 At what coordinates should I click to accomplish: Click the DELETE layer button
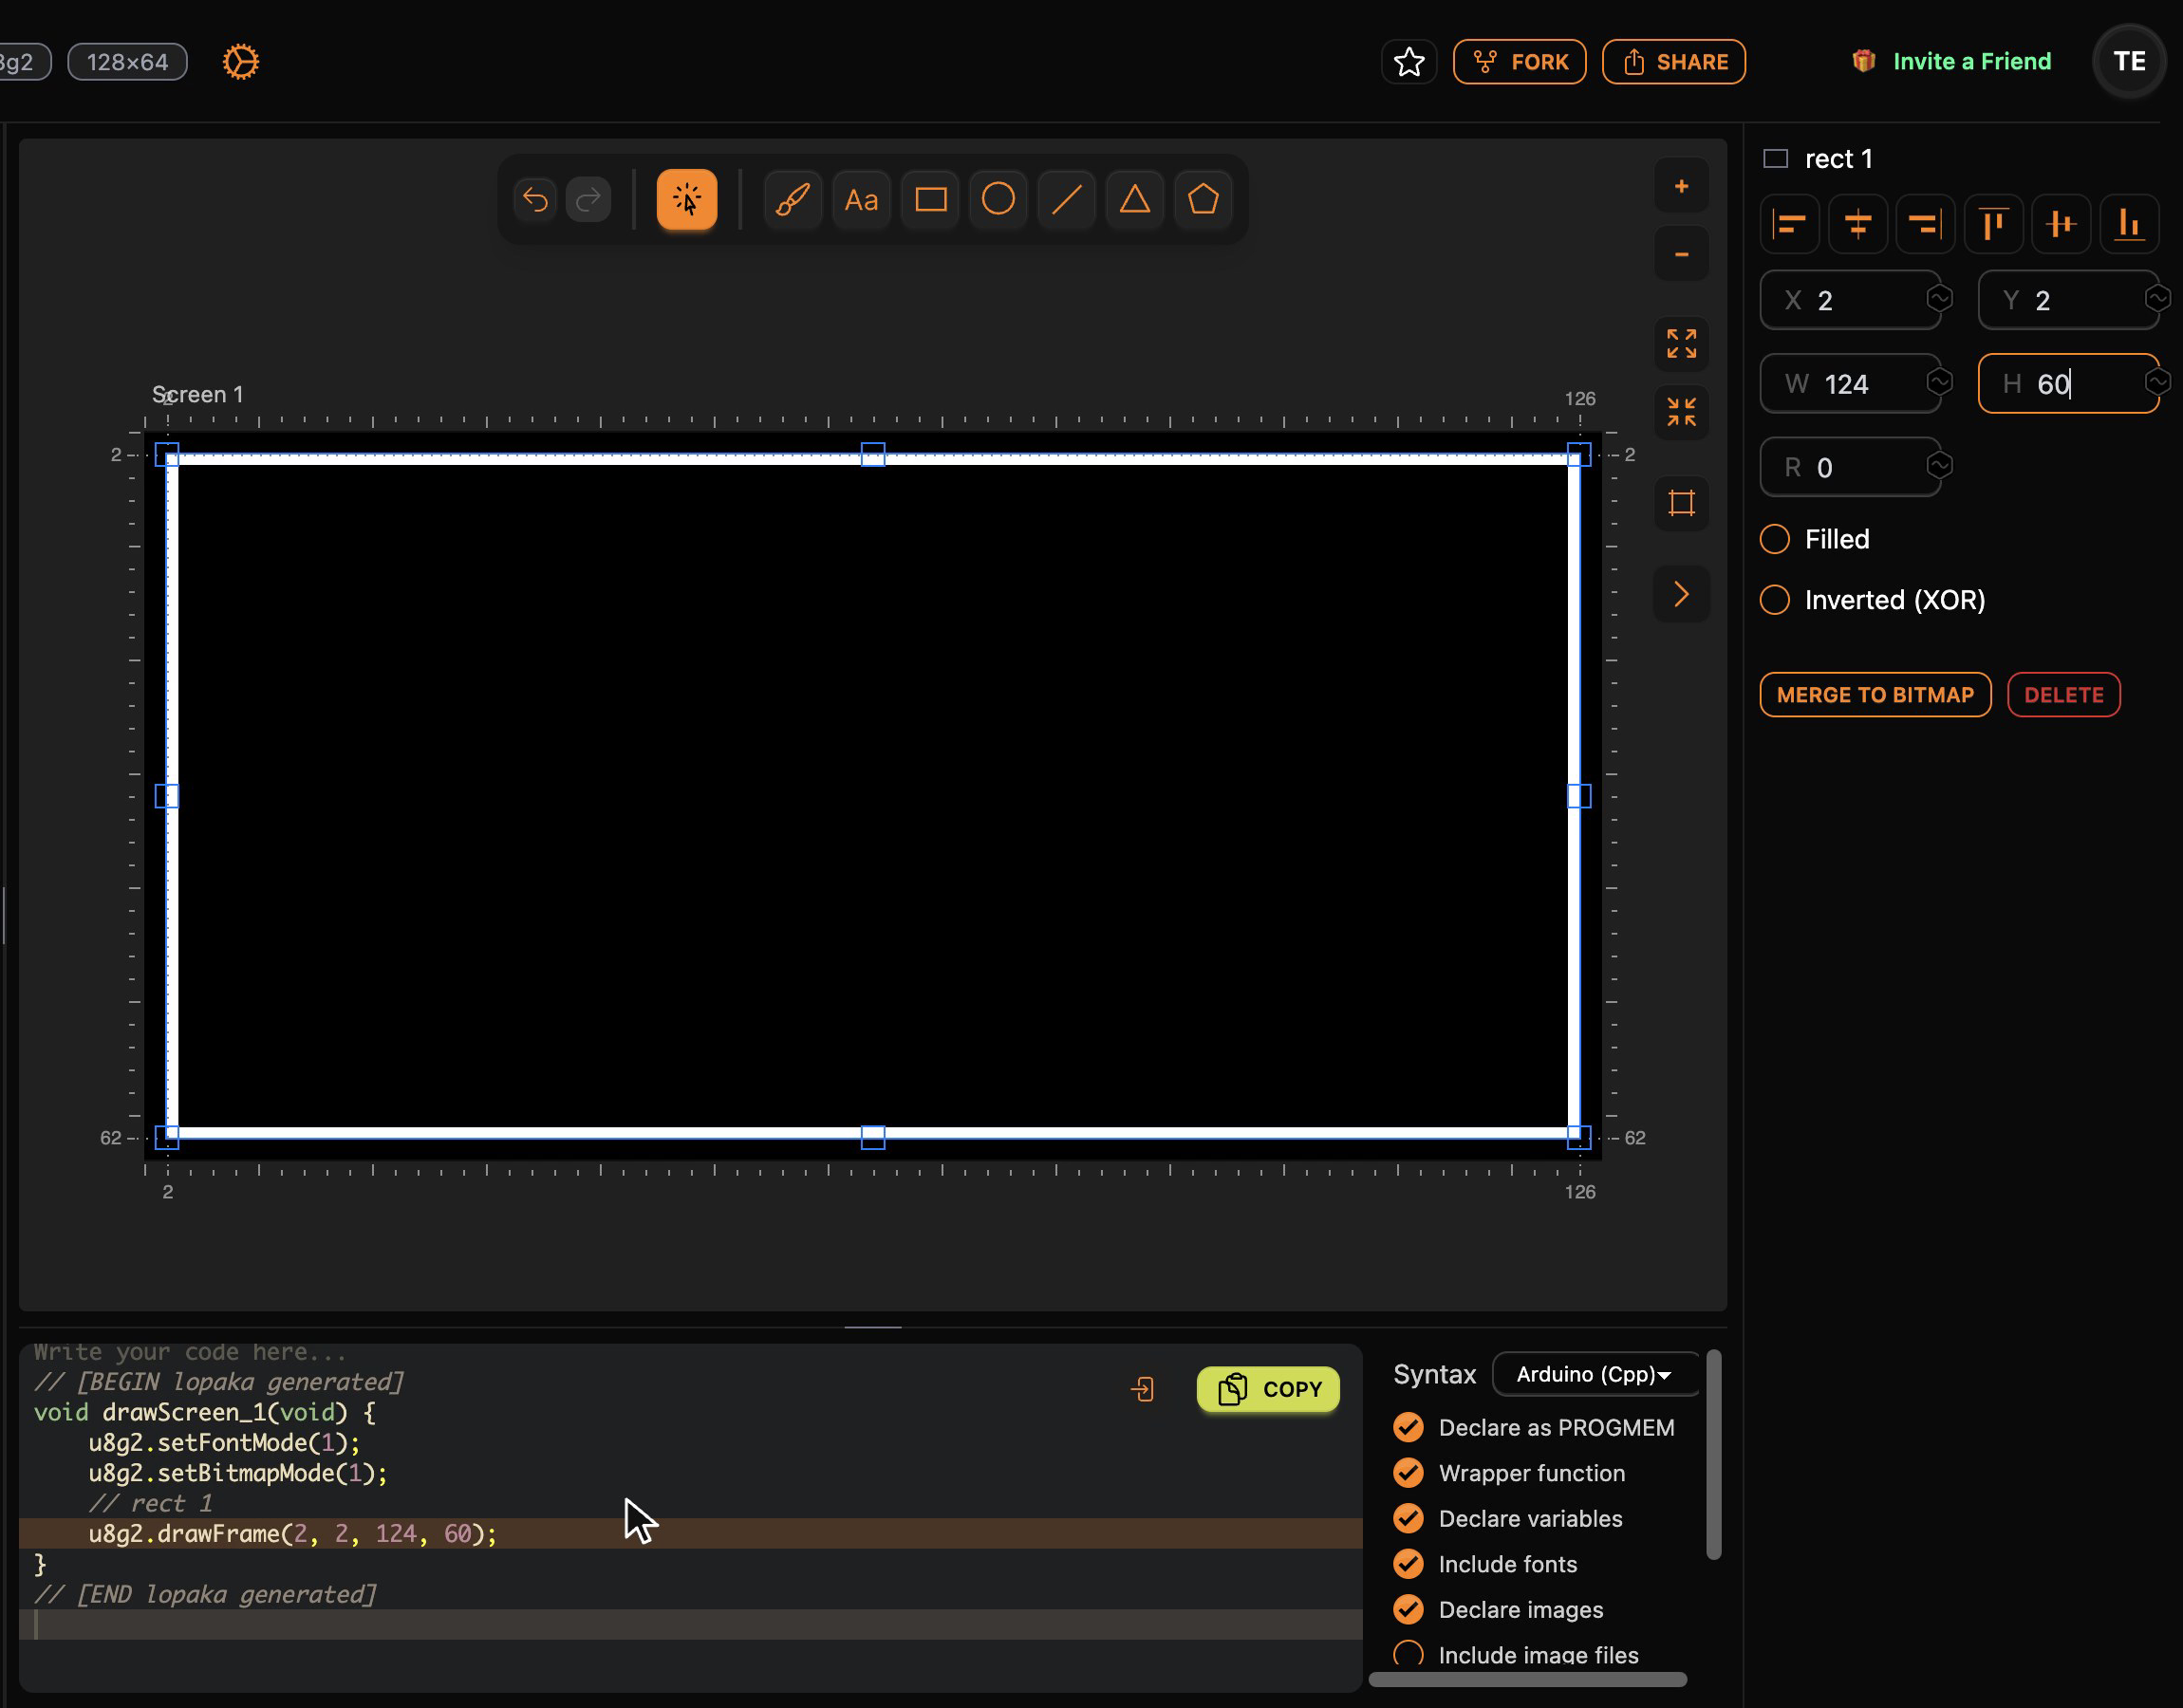(x=2064, y=695)
